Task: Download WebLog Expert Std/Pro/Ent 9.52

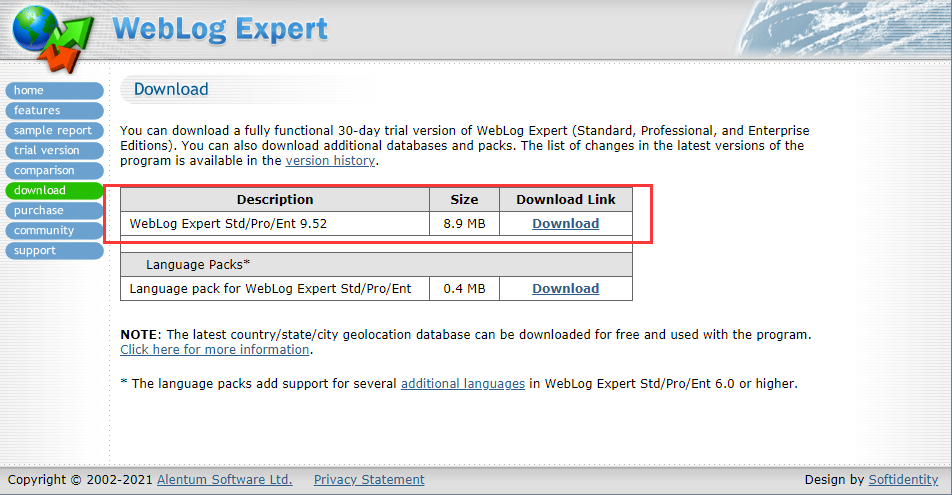Action: 565,224
